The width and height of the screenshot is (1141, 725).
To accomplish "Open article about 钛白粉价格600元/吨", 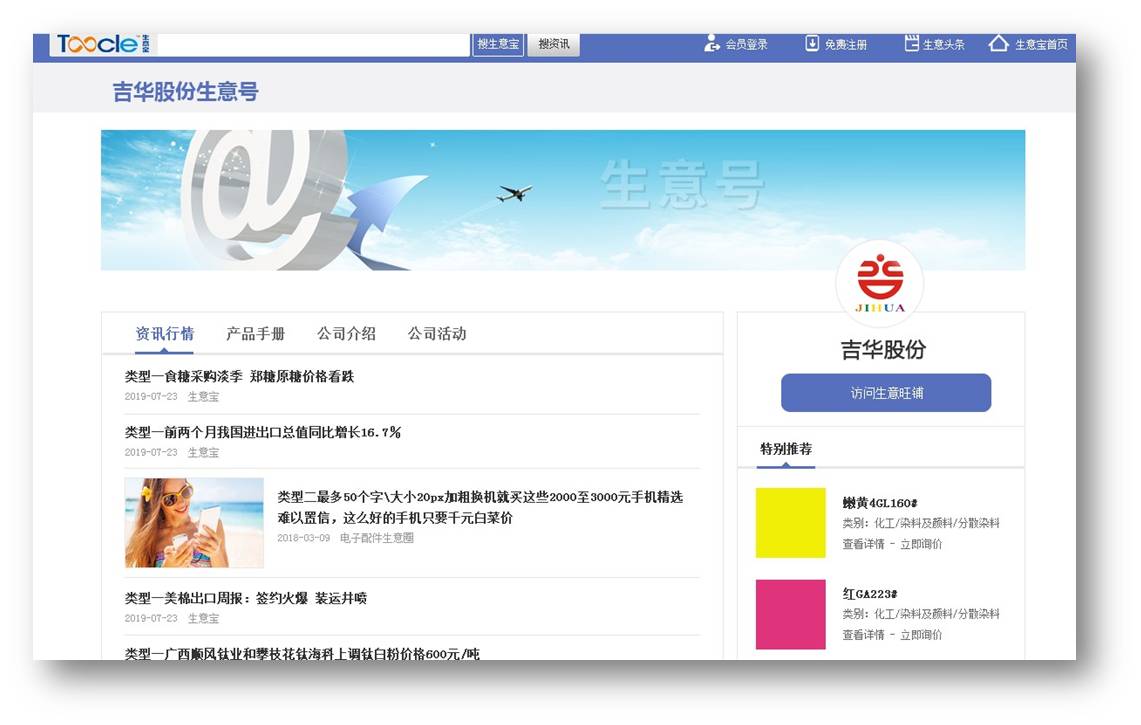I will coord(302,654).
